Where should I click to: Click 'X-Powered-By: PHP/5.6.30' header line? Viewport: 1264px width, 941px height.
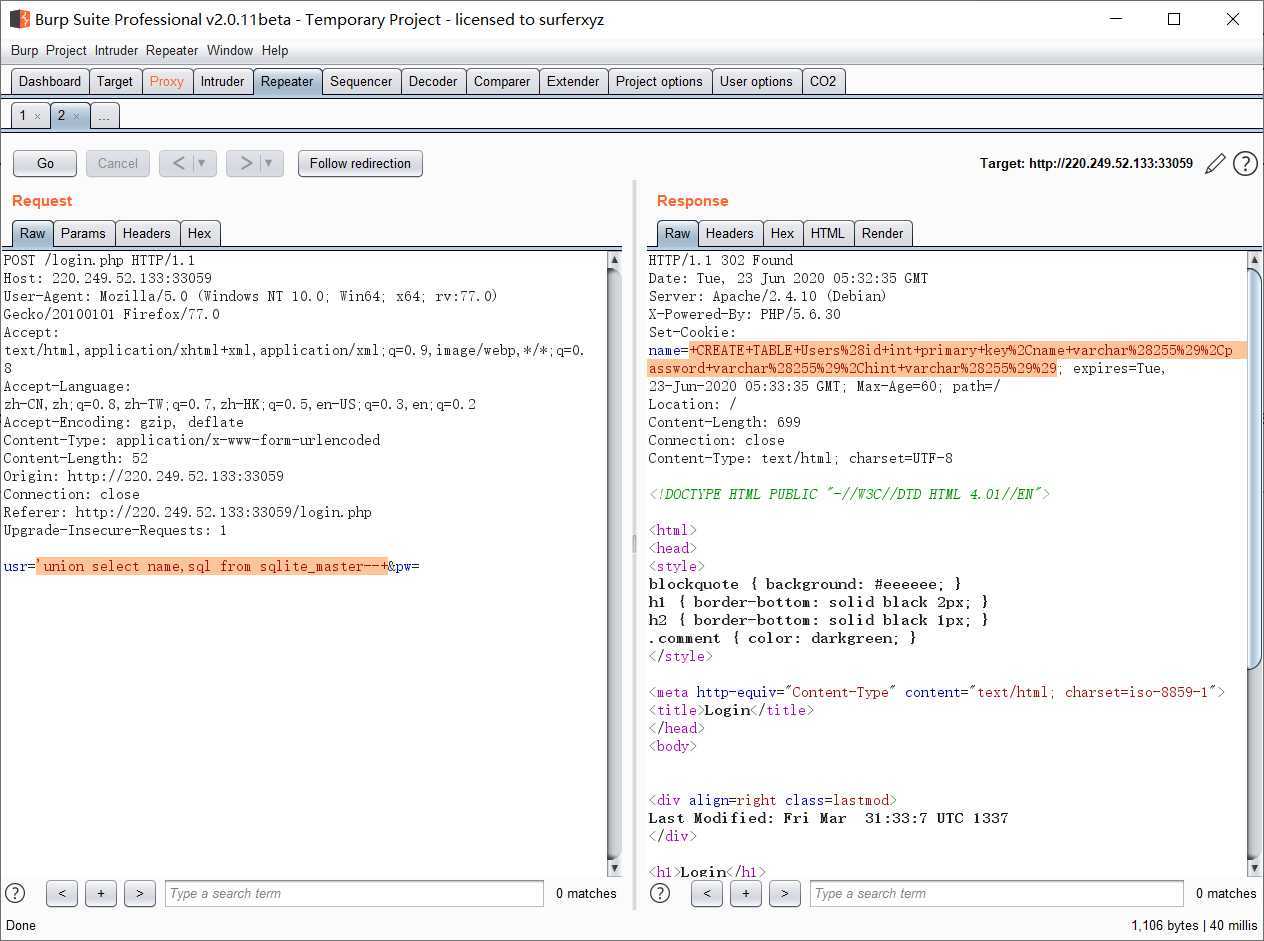pyautogui.click(x=745, y=314)
